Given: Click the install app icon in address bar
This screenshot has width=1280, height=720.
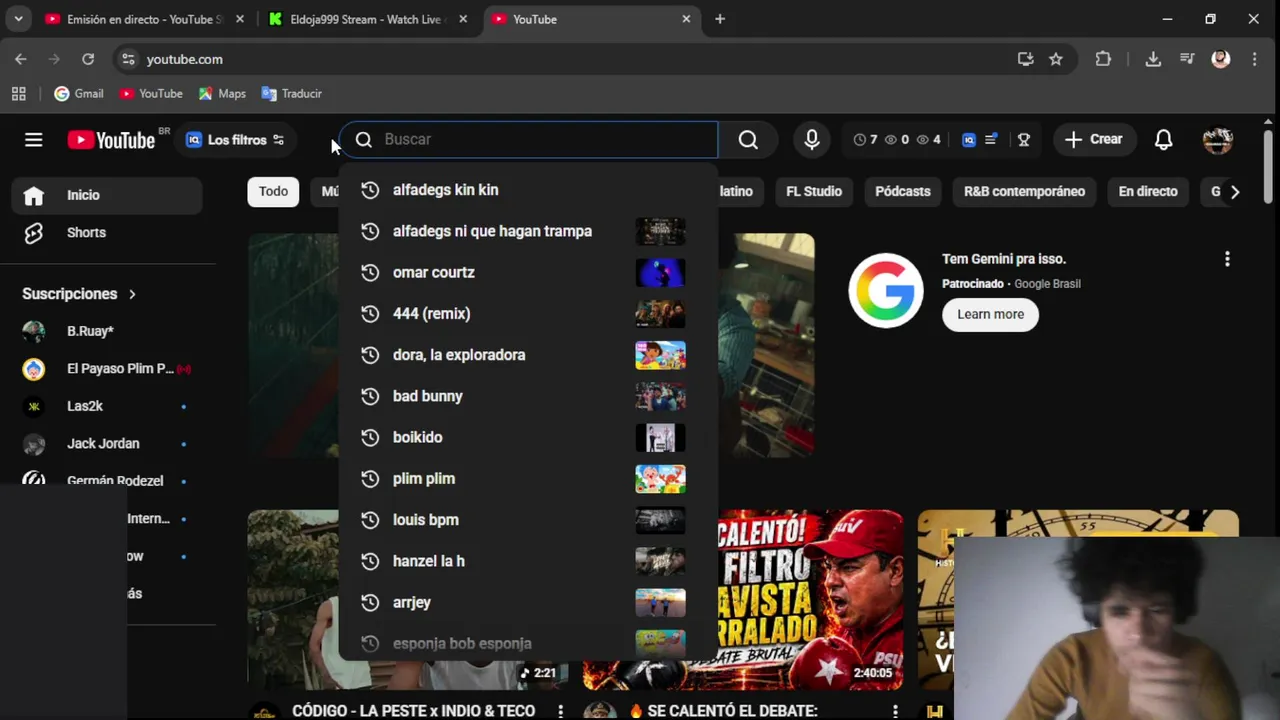Looking at the screenshot, I should point(1025,59).
